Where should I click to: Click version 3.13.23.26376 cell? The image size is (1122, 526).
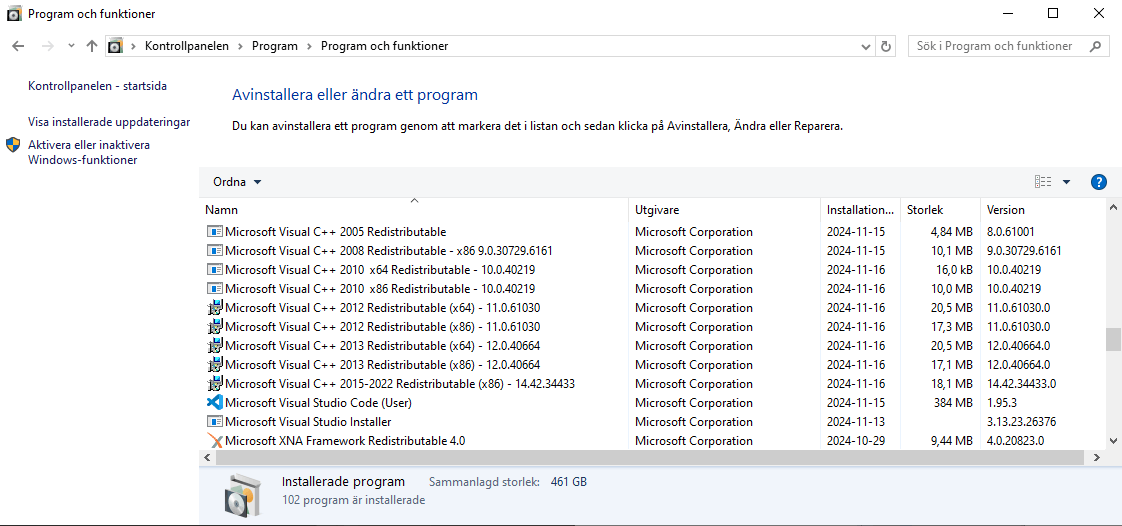pos(1021,422)
